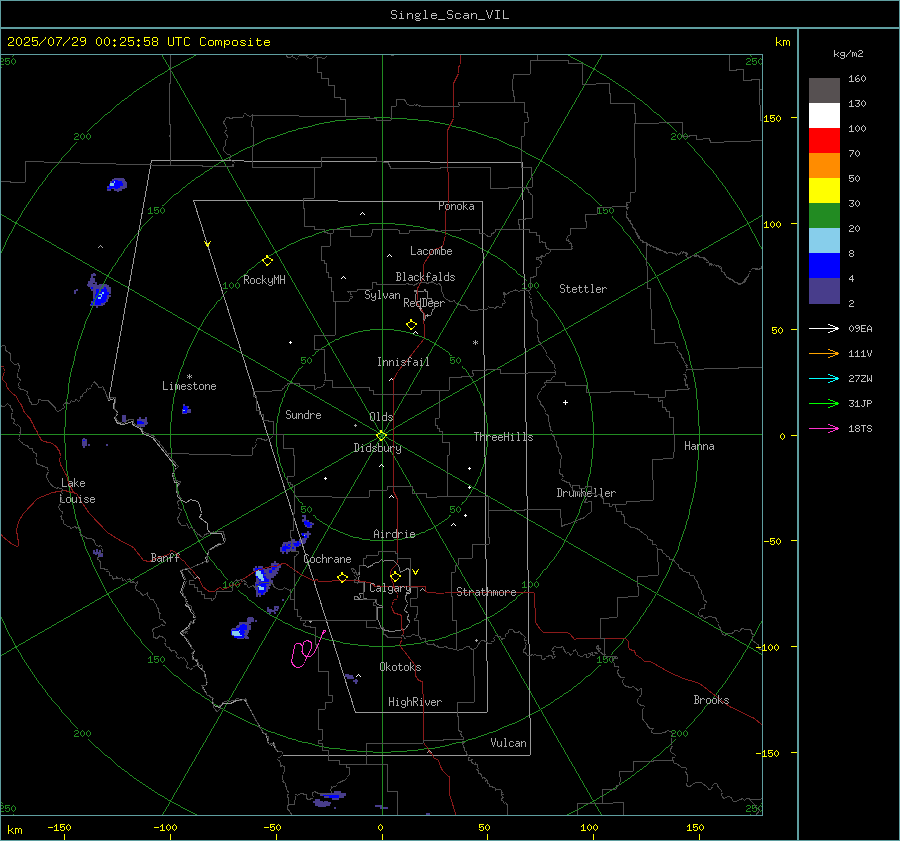Click the 2025/07/29 00:25:58 UTC Composite timestamp
This screenshot has height=841, width=900.
[138, 42]
